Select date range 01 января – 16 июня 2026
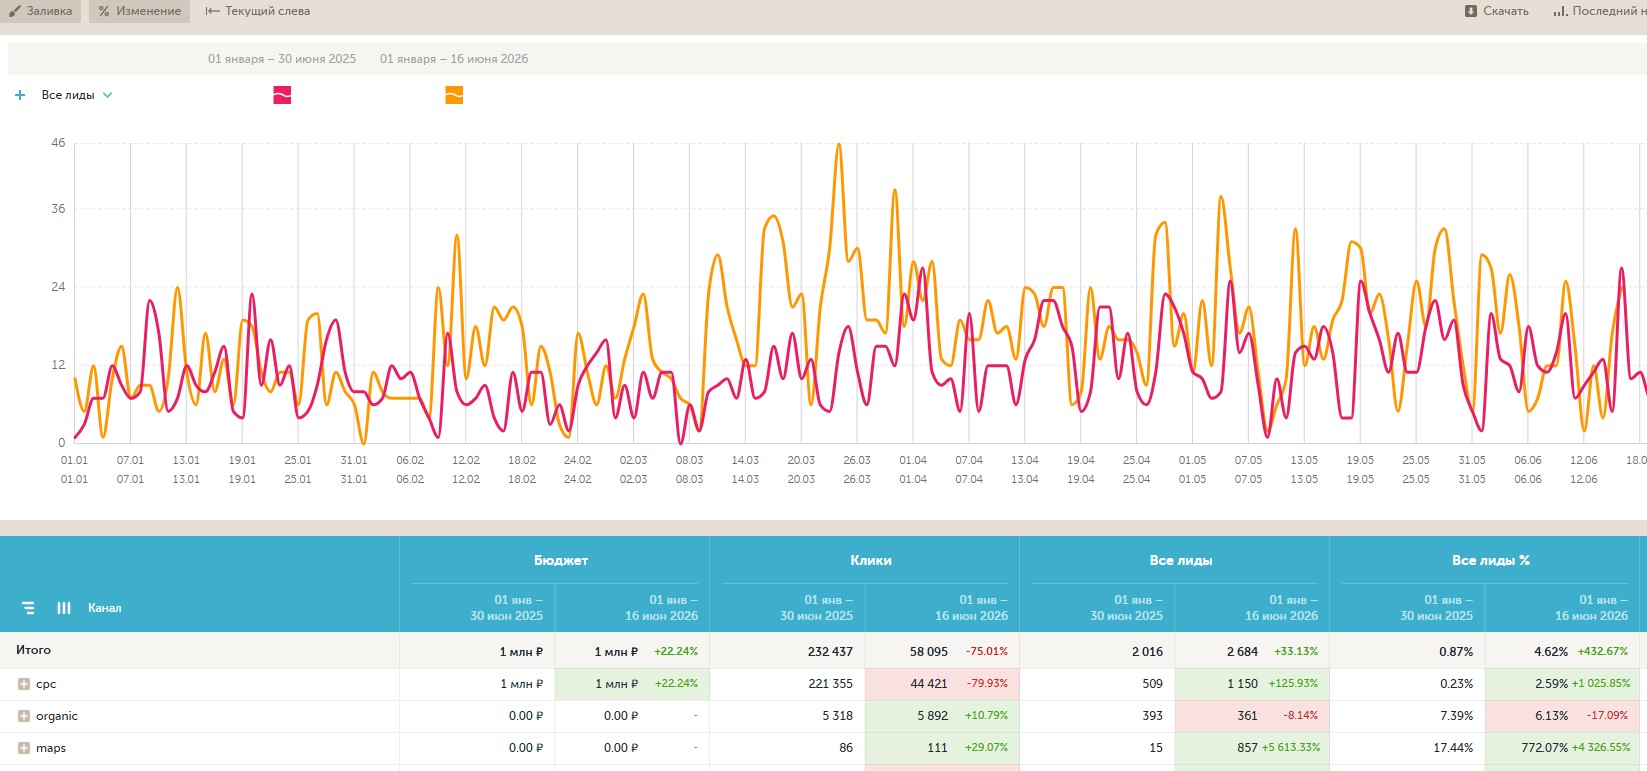 (x=454, y=59)
